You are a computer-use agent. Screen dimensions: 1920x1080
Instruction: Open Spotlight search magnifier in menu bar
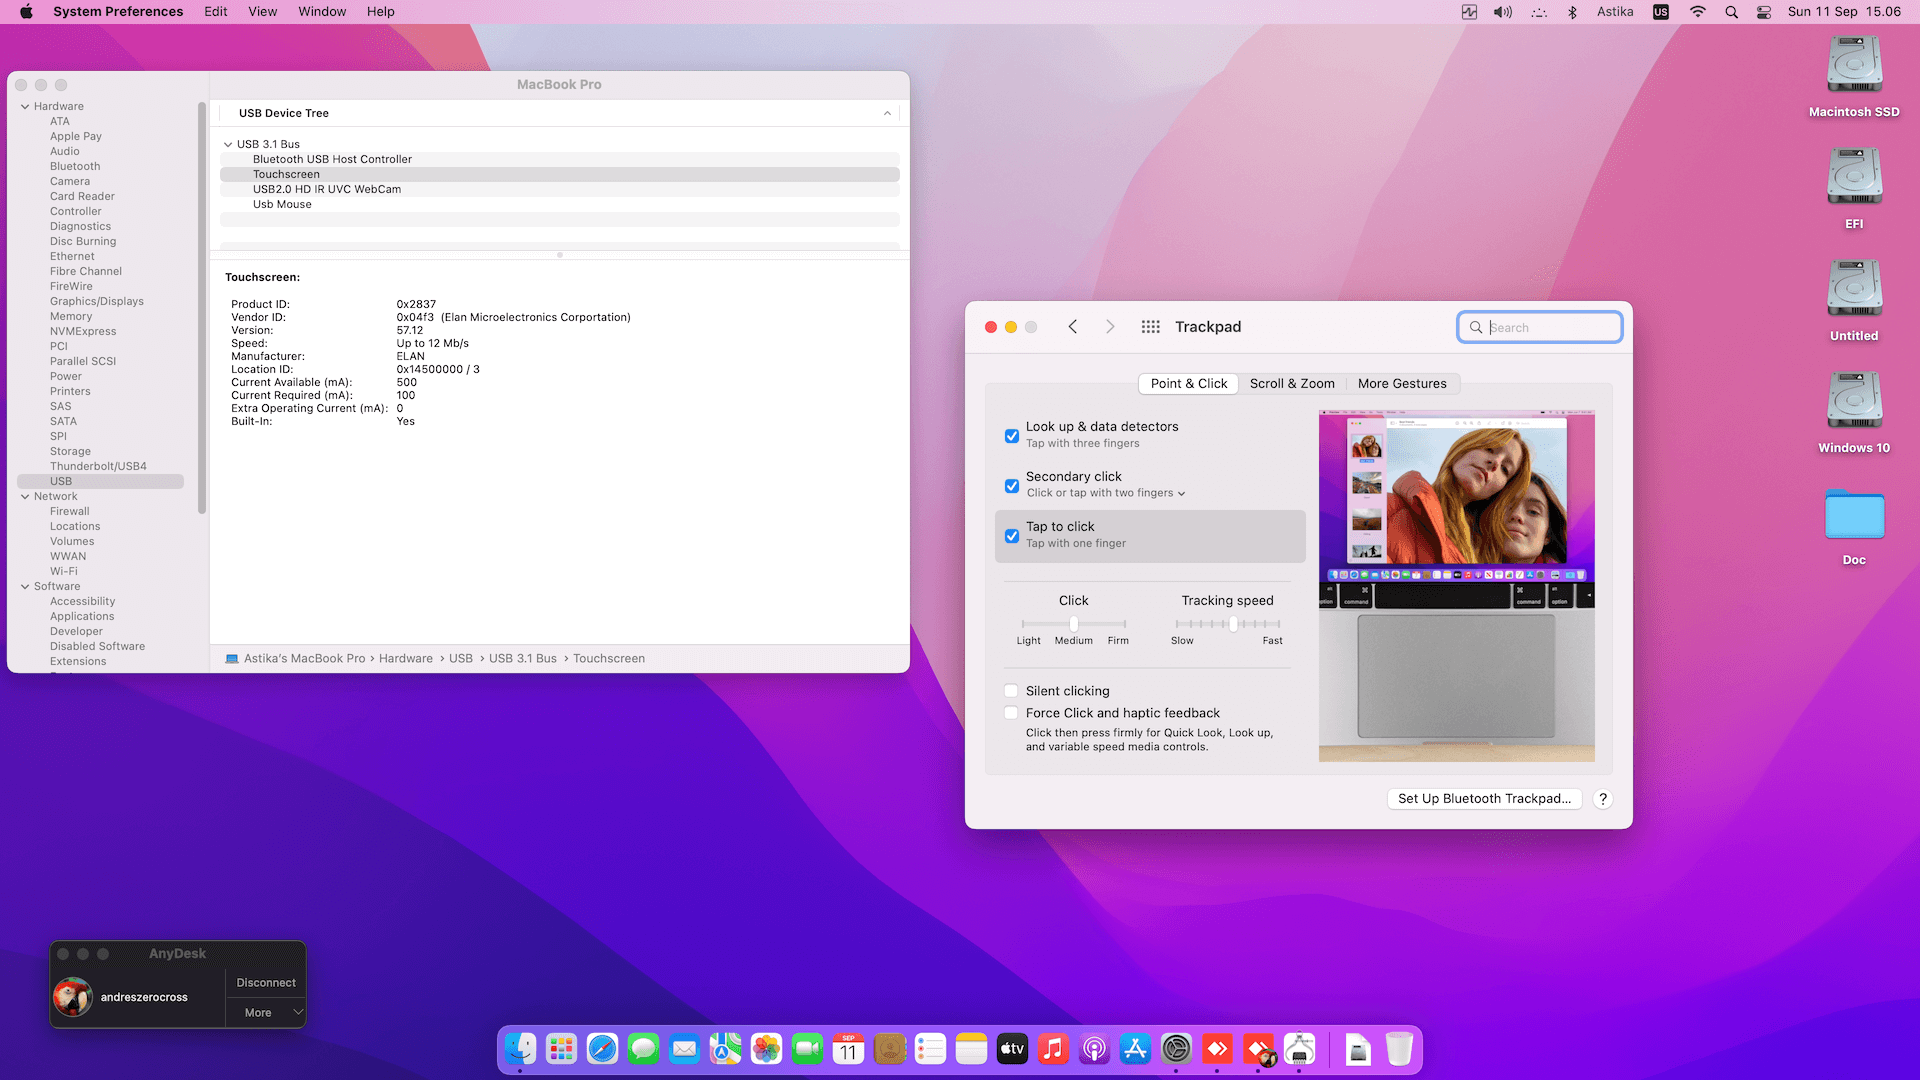[x=1731, y=12]
